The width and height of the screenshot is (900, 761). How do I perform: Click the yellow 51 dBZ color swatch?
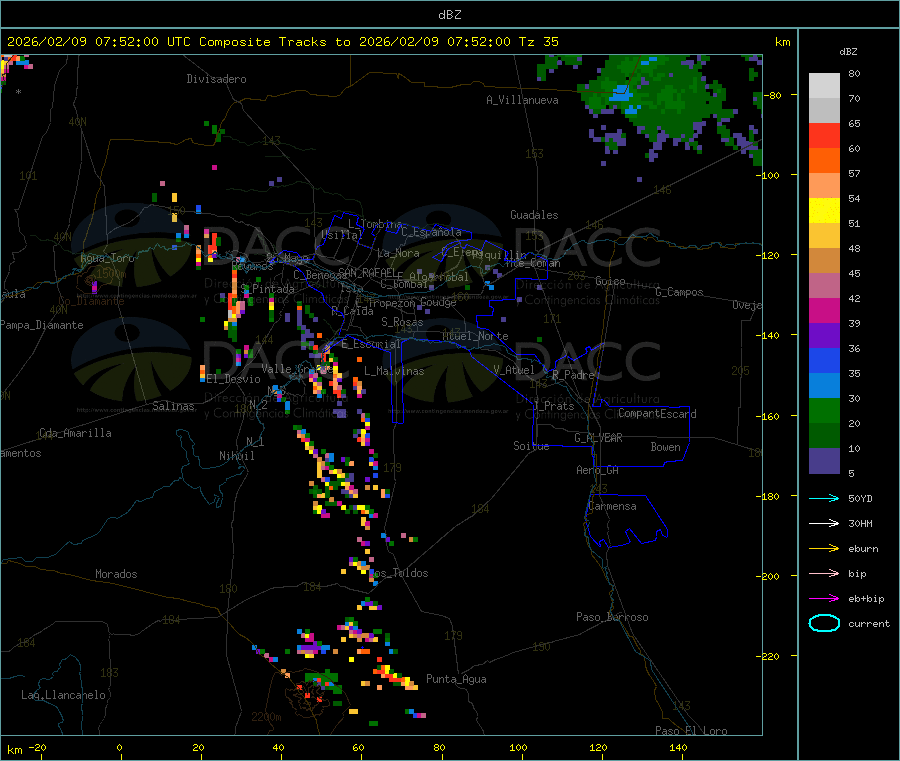pos(824,211)
